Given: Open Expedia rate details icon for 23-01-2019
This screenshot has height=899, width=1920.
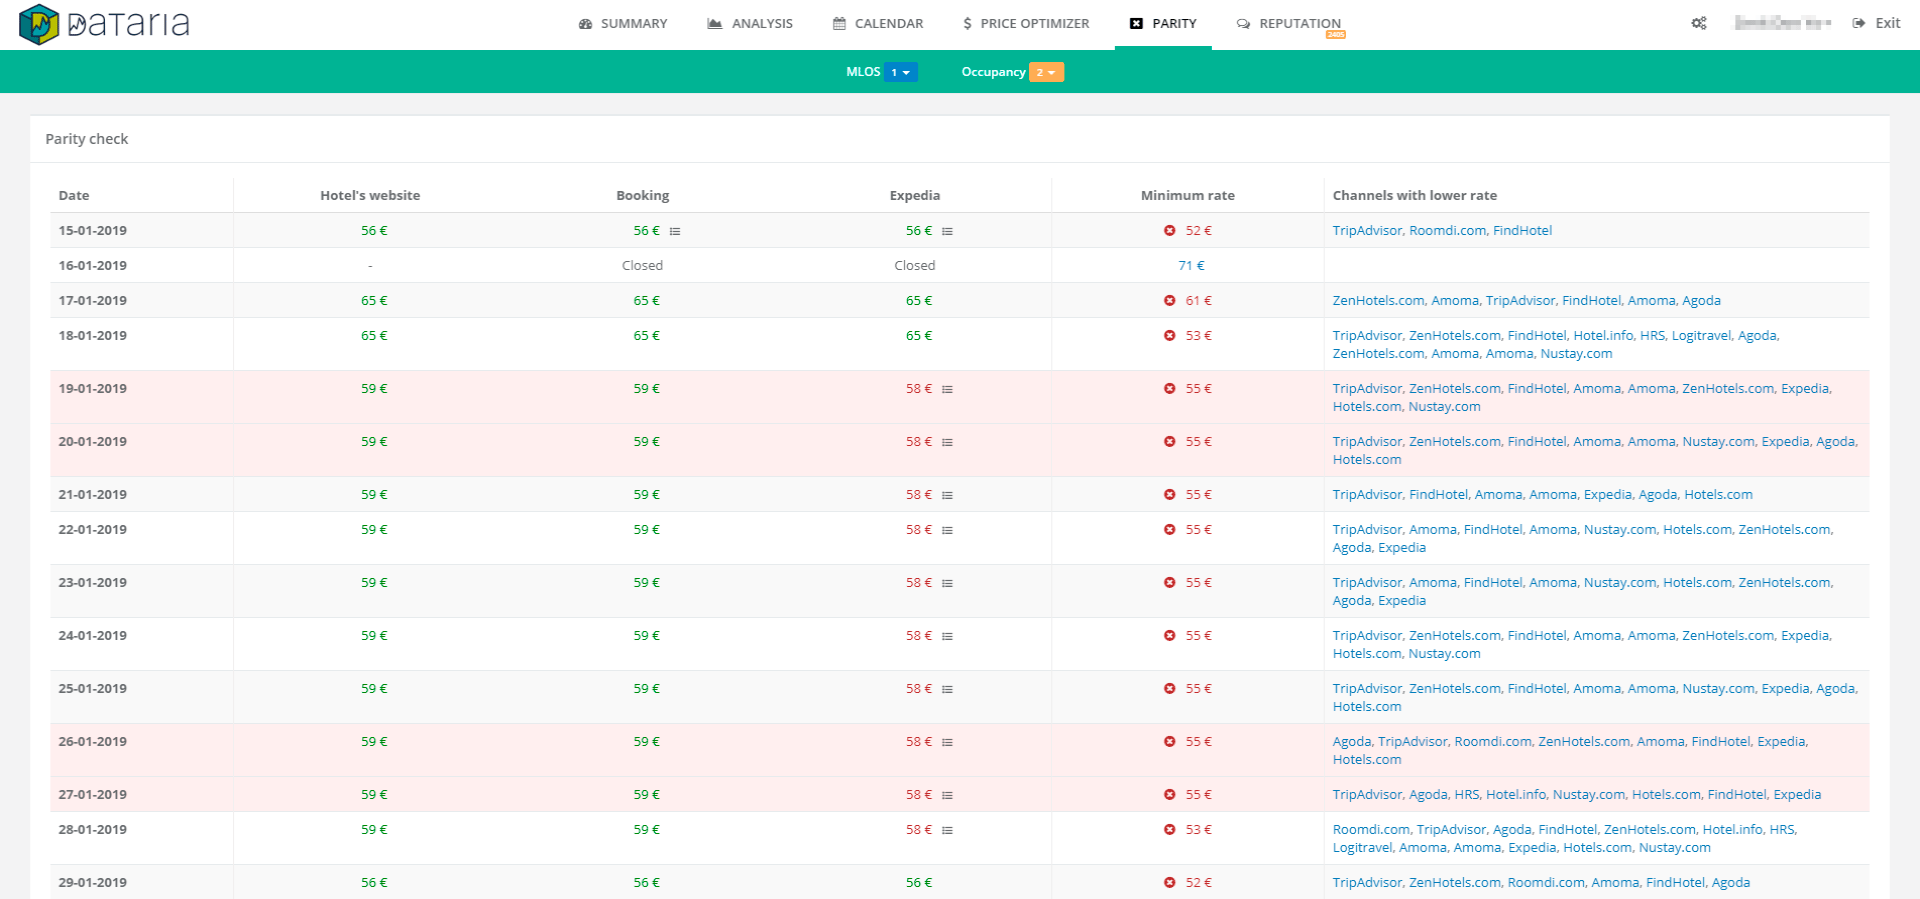Looking at the screenshot, I should (x=947, y=583).
